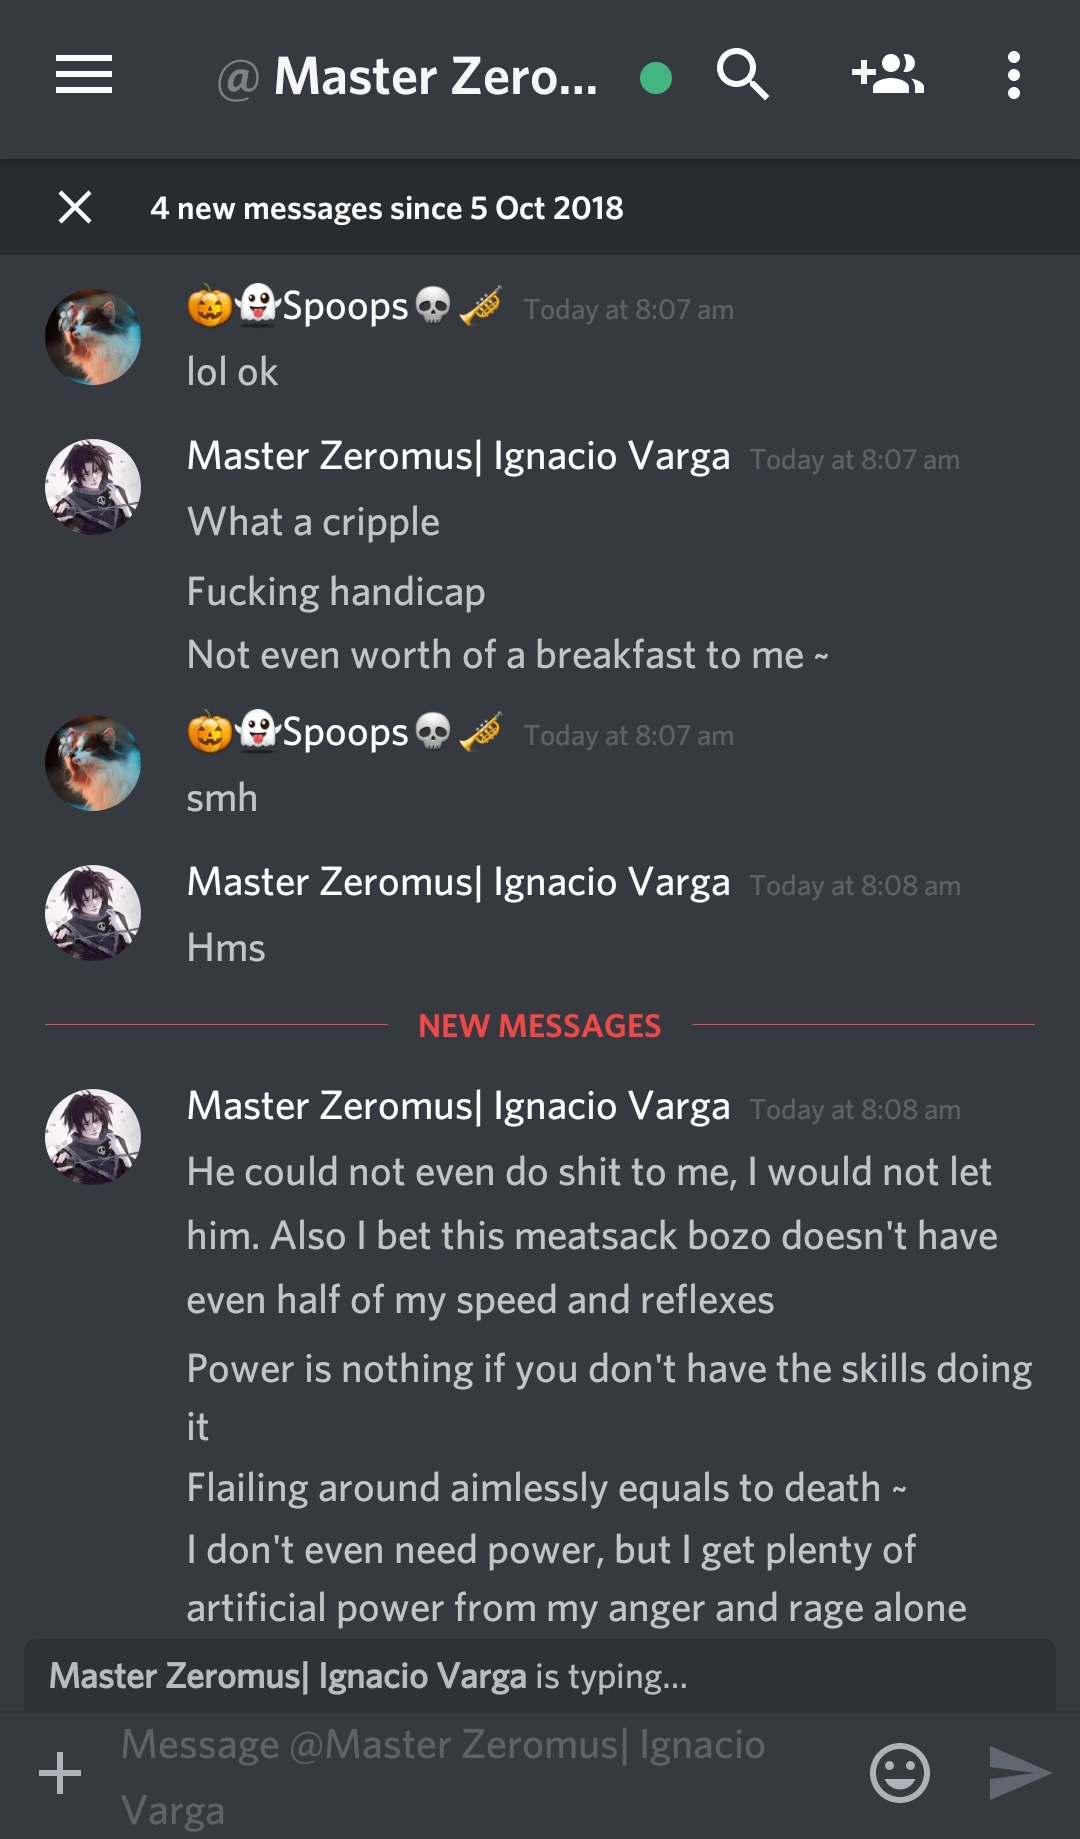Tap Spoops username above 'smh'
The height and width of the screenshot is (1839, 1080).
pos(345,732)
